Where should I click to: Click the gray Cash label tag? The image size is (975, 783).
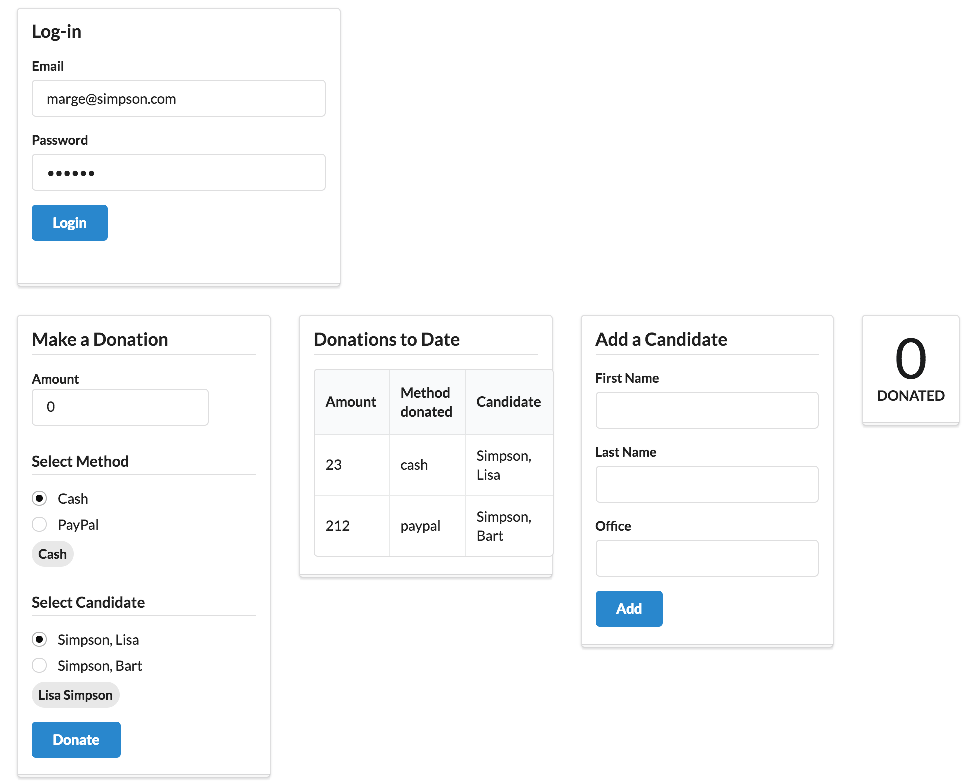[53, 554]
